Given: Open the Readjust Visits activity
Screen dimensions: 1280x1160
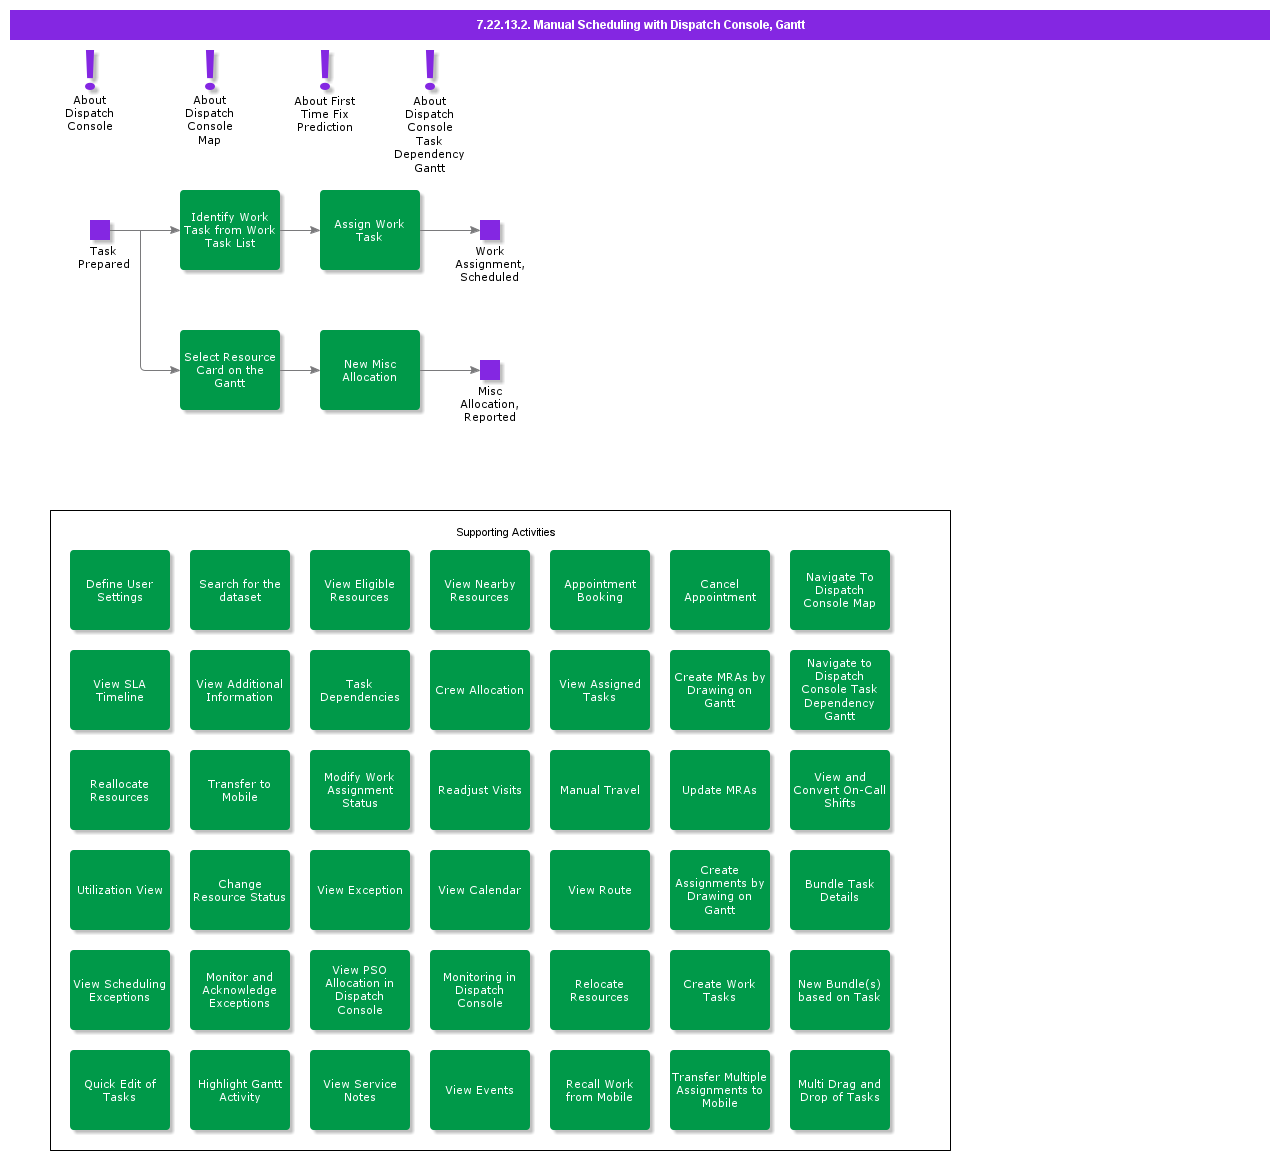Looking at the screenshot, I should pos(480,790).
